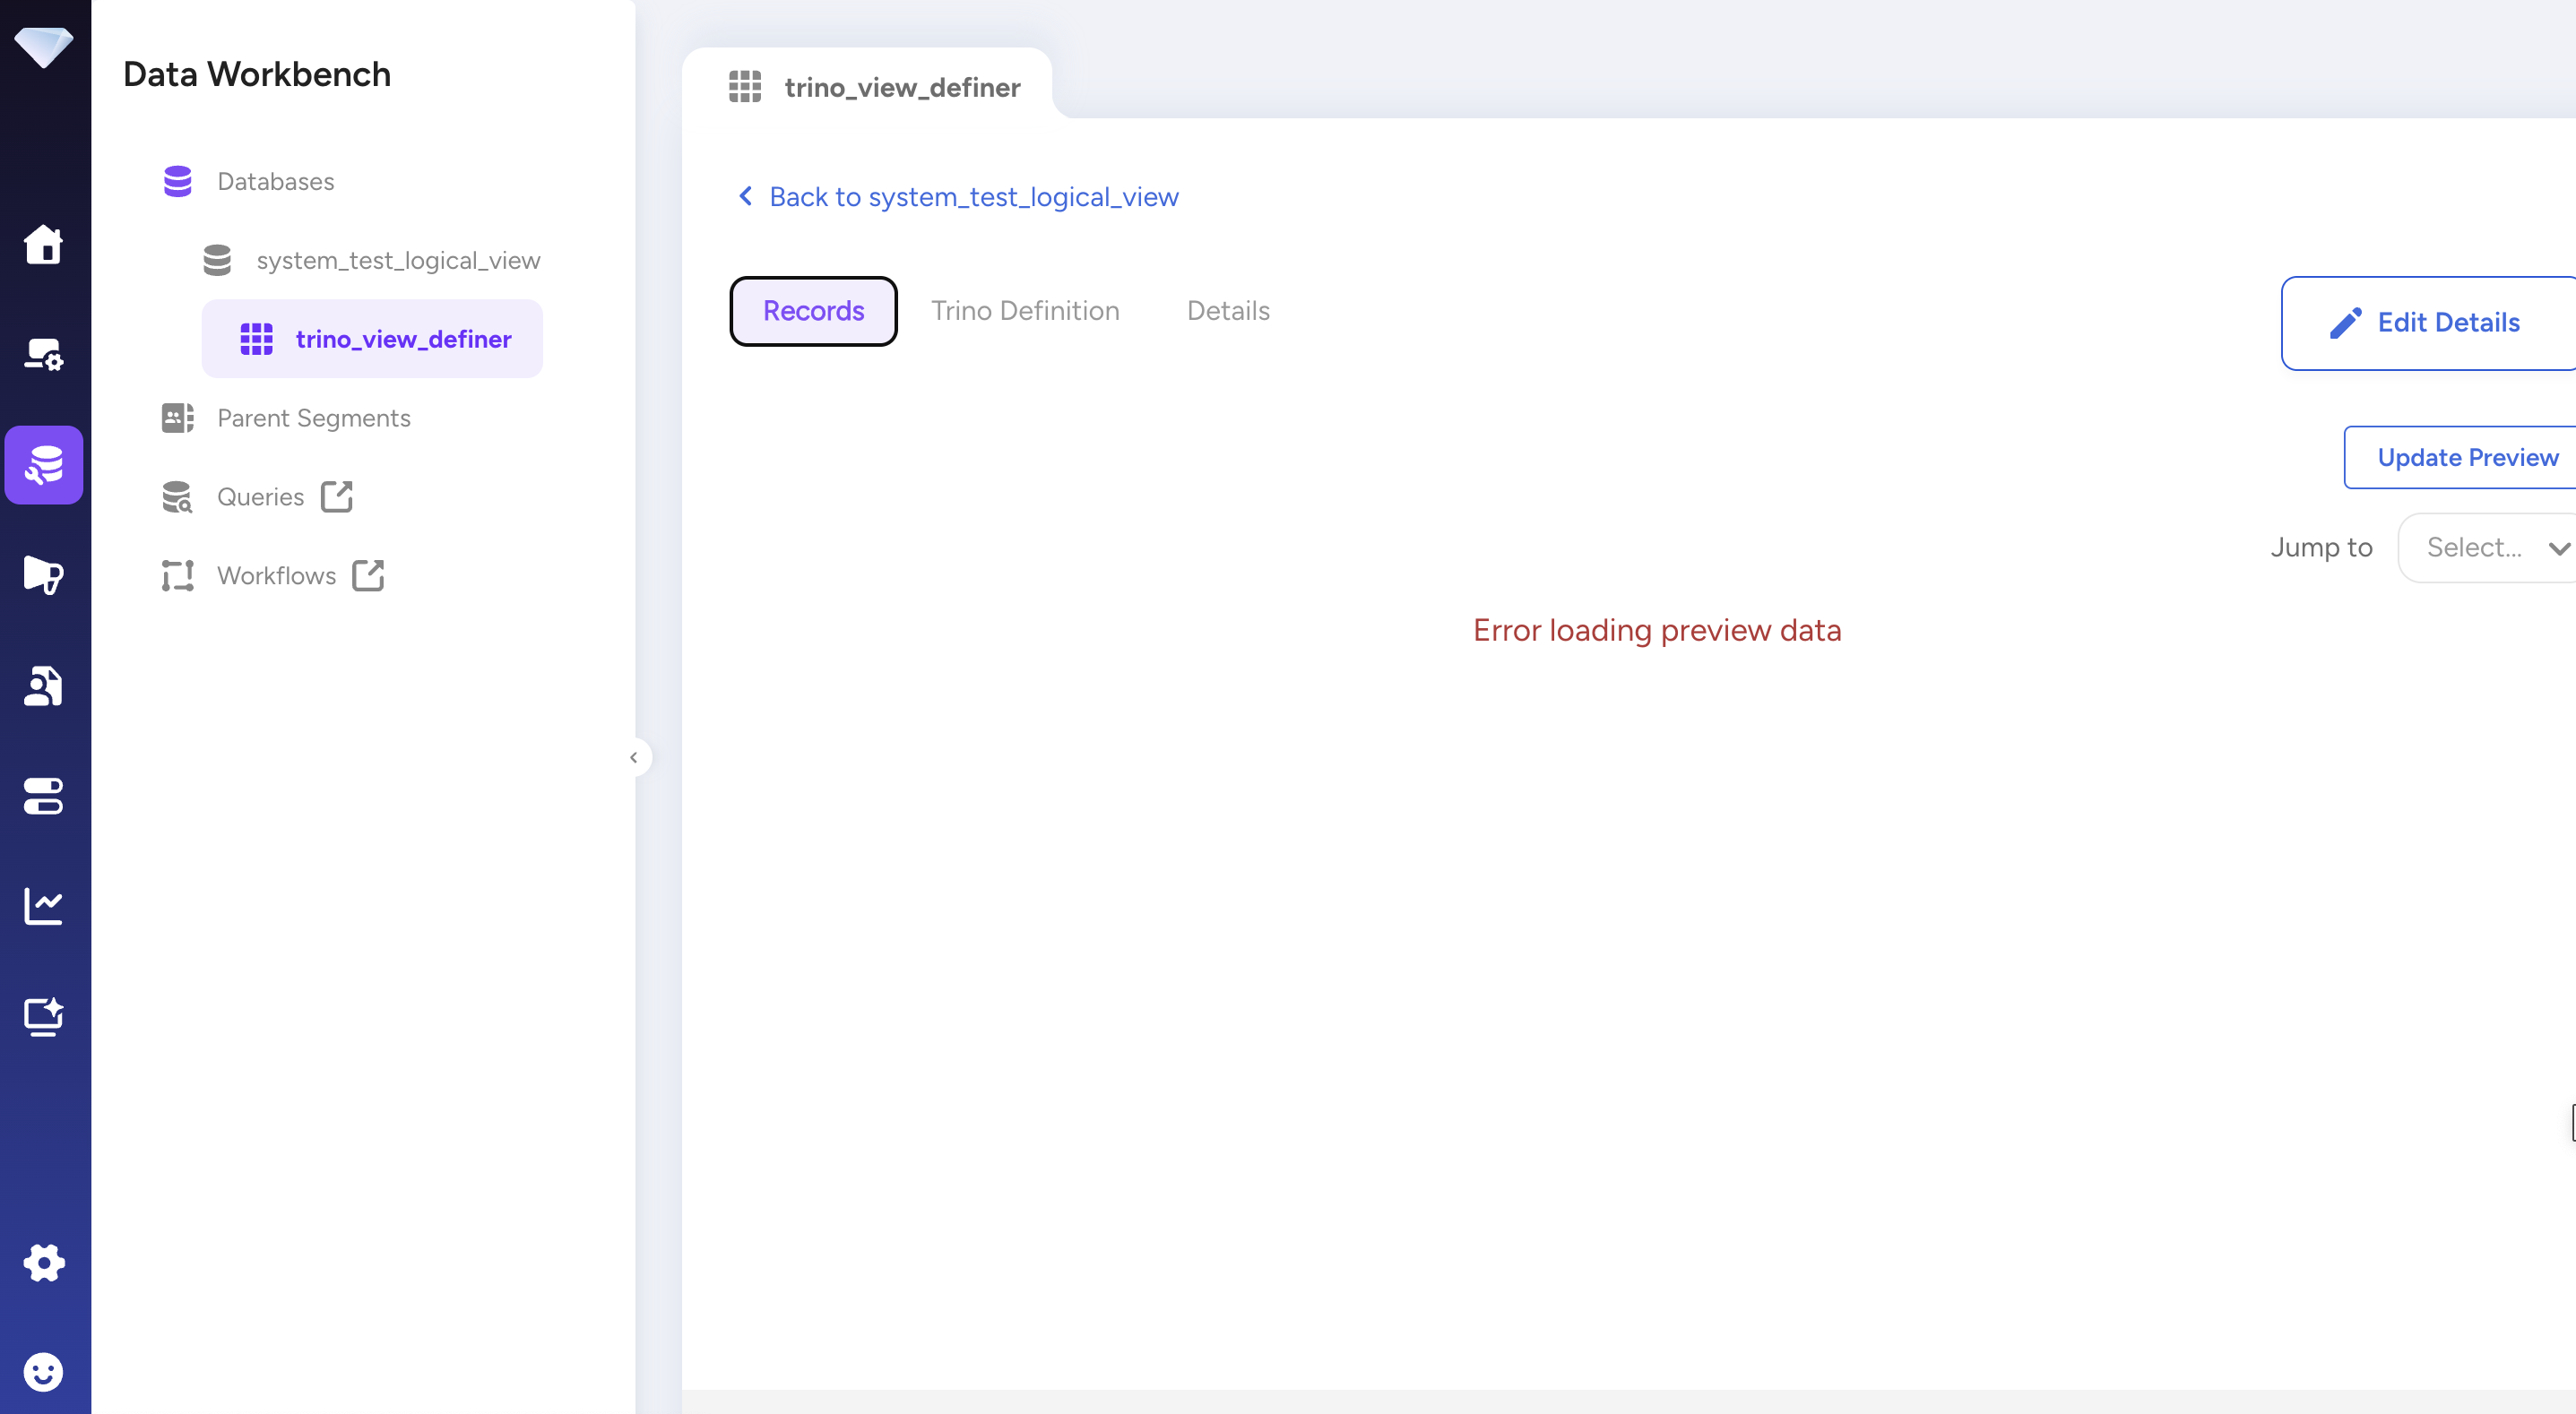Select the Records tab
This screenshot has height=1414, width=2576.
click(x=813, y=311)
